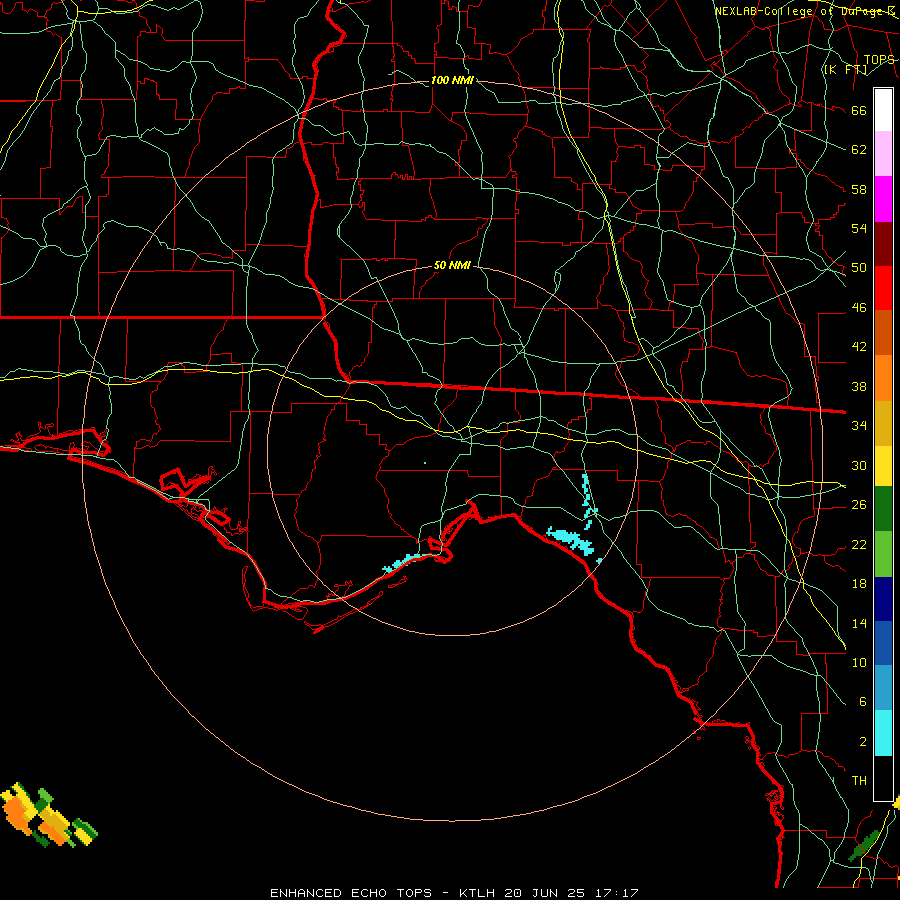
Task: Click the large cyan echo patch near the coast
Action: point(571,540)
